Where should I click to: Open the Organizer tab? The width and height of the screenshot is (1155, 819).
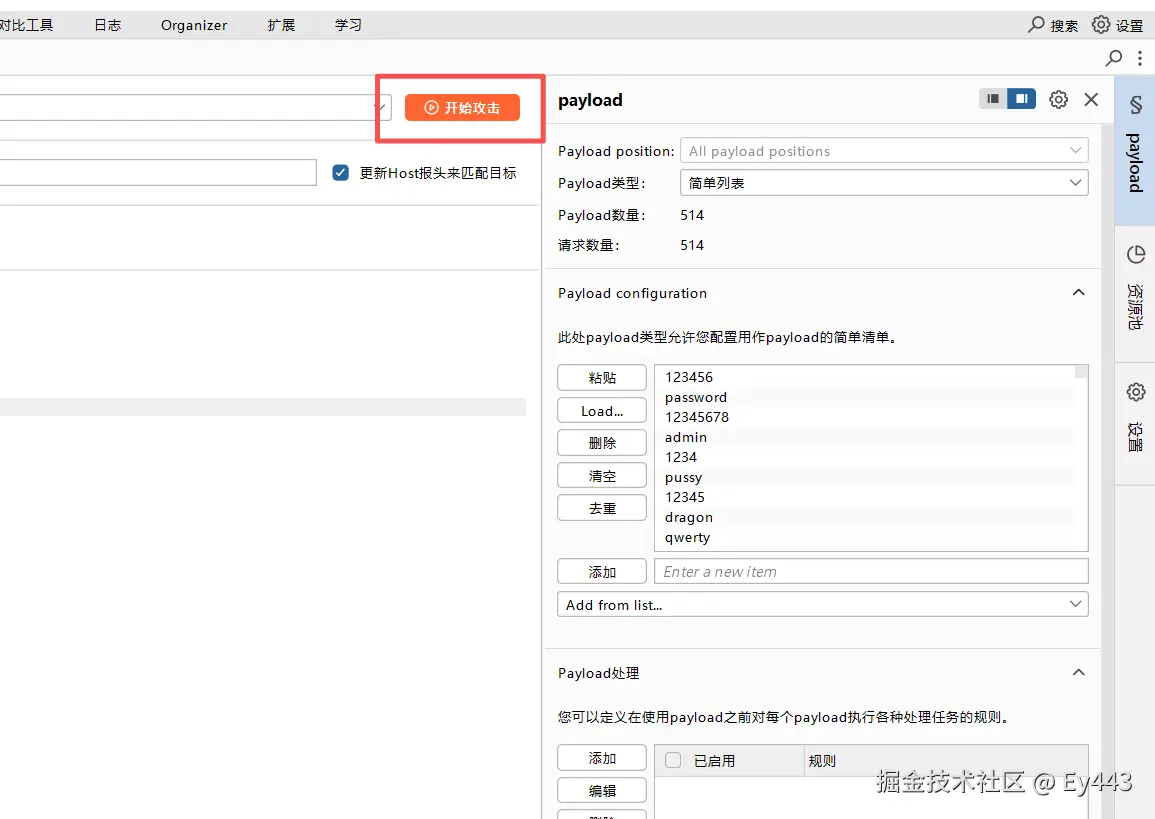(x=194, y=25)
